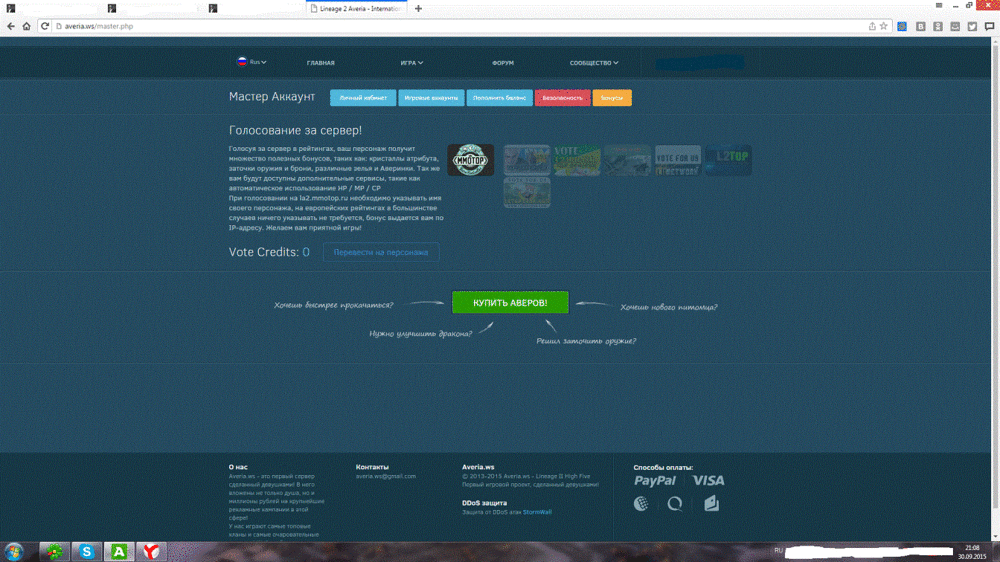Open the VISA payment logo

(x=708, y=480)
